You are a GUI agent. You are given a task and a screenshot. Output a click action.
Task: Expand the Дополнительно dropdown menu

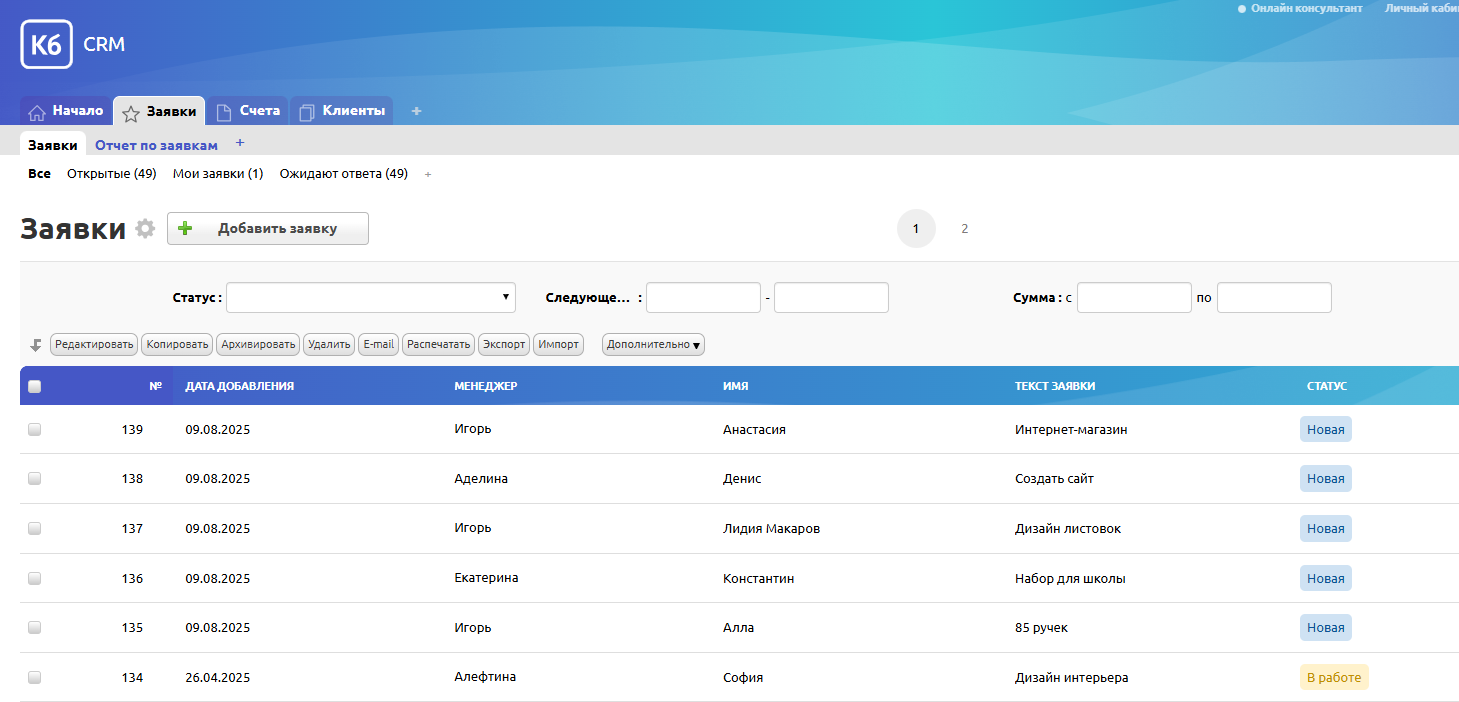tap(653, 345)
